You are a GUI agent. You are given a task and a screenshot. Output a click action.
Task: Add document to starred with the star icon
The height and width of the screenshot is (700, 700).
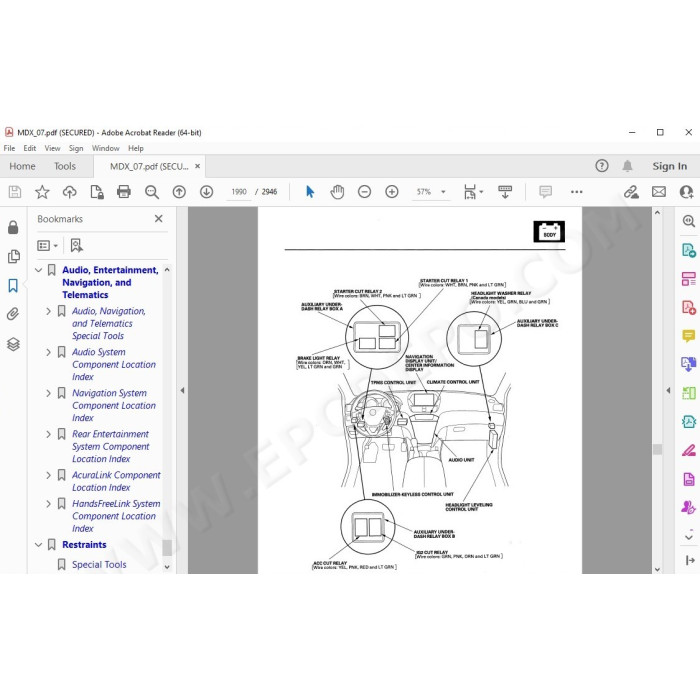42,192
